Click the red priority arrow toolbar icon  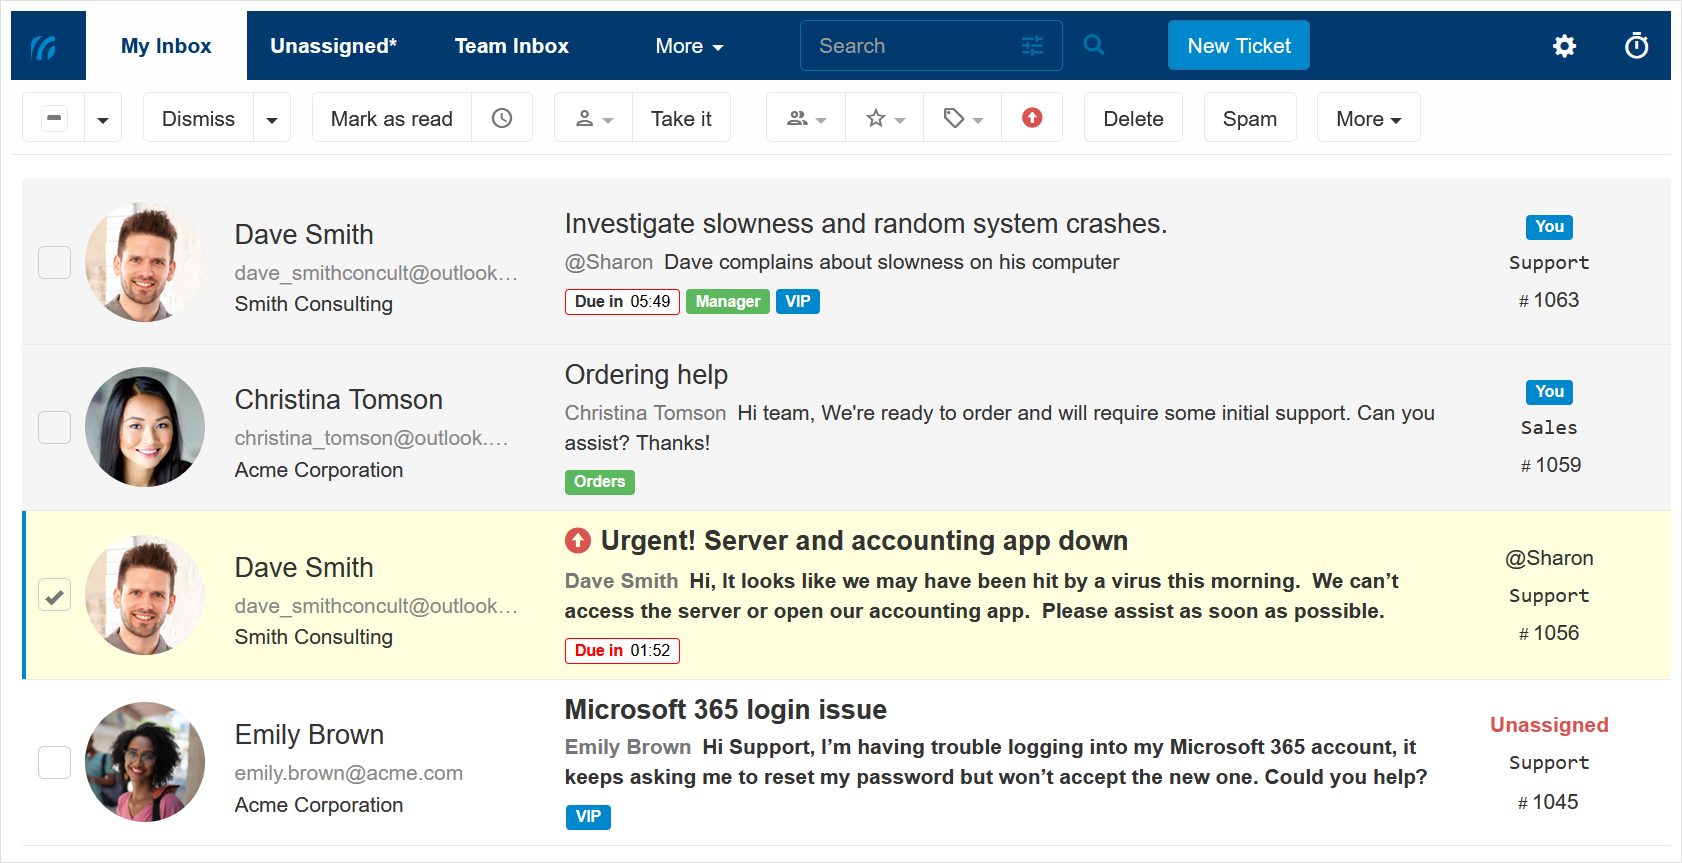(x=1032, y=118)
